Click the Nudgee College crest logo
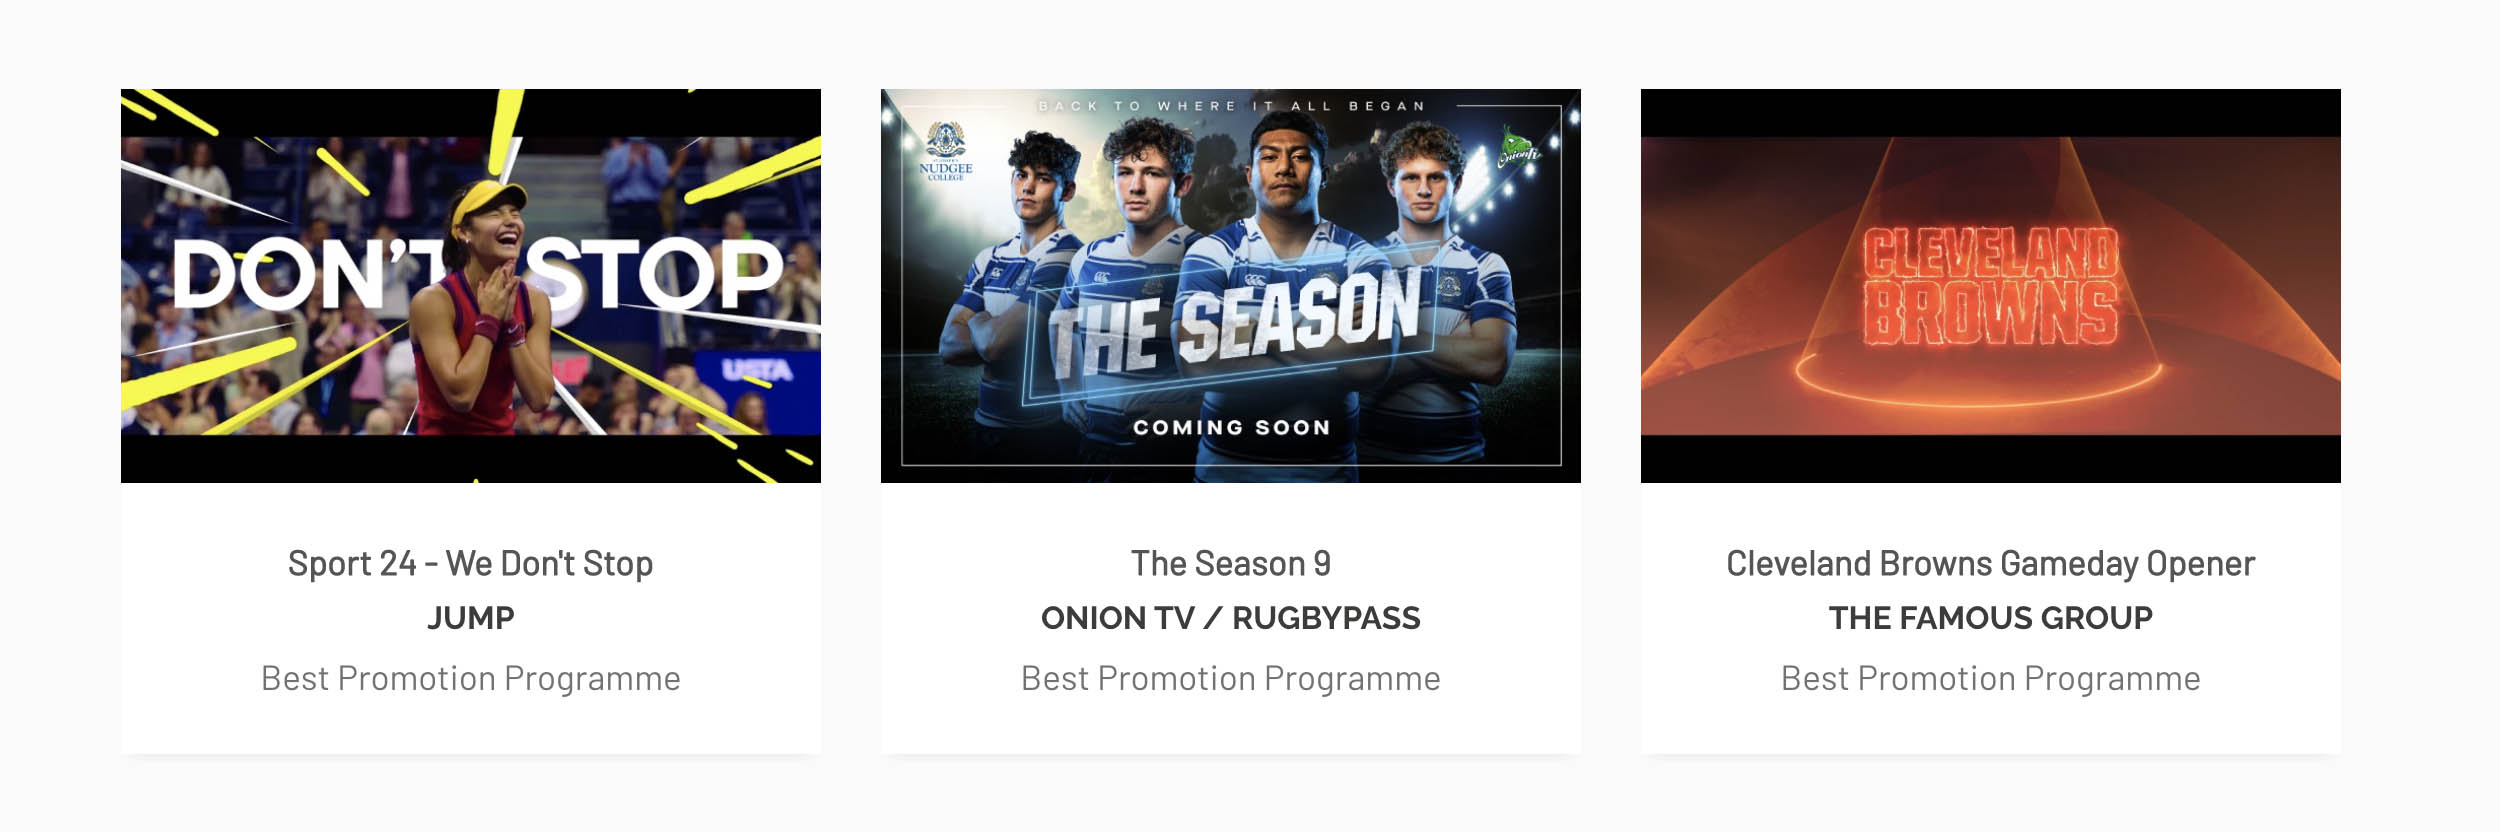Screen dimensions: 2500x832 pyautogui.click(x=945, y=151)
